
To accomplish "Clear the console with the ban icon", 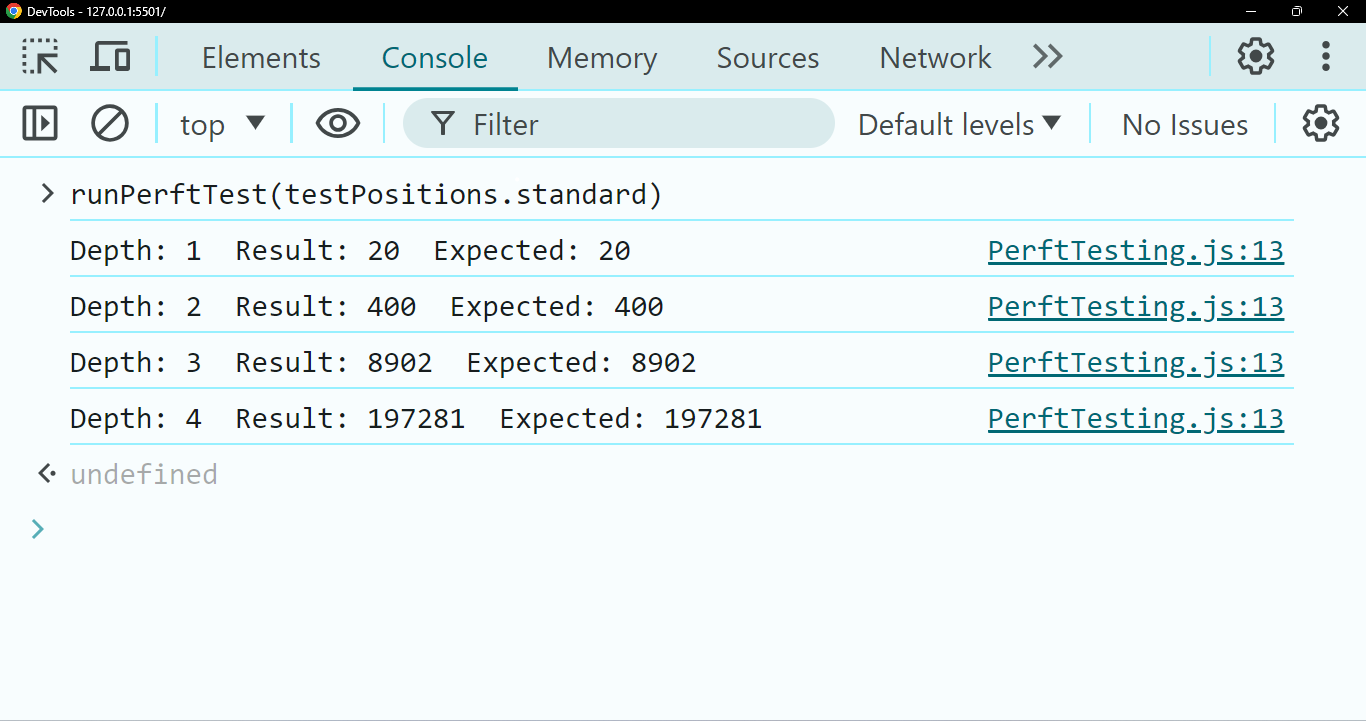I will [x=110, y=124].
